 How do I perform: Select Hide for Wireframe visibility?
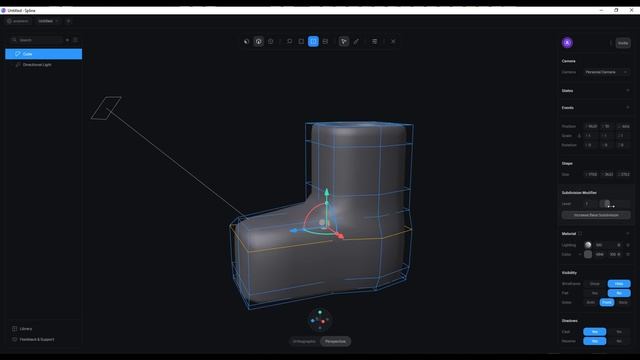click(619, 284)
